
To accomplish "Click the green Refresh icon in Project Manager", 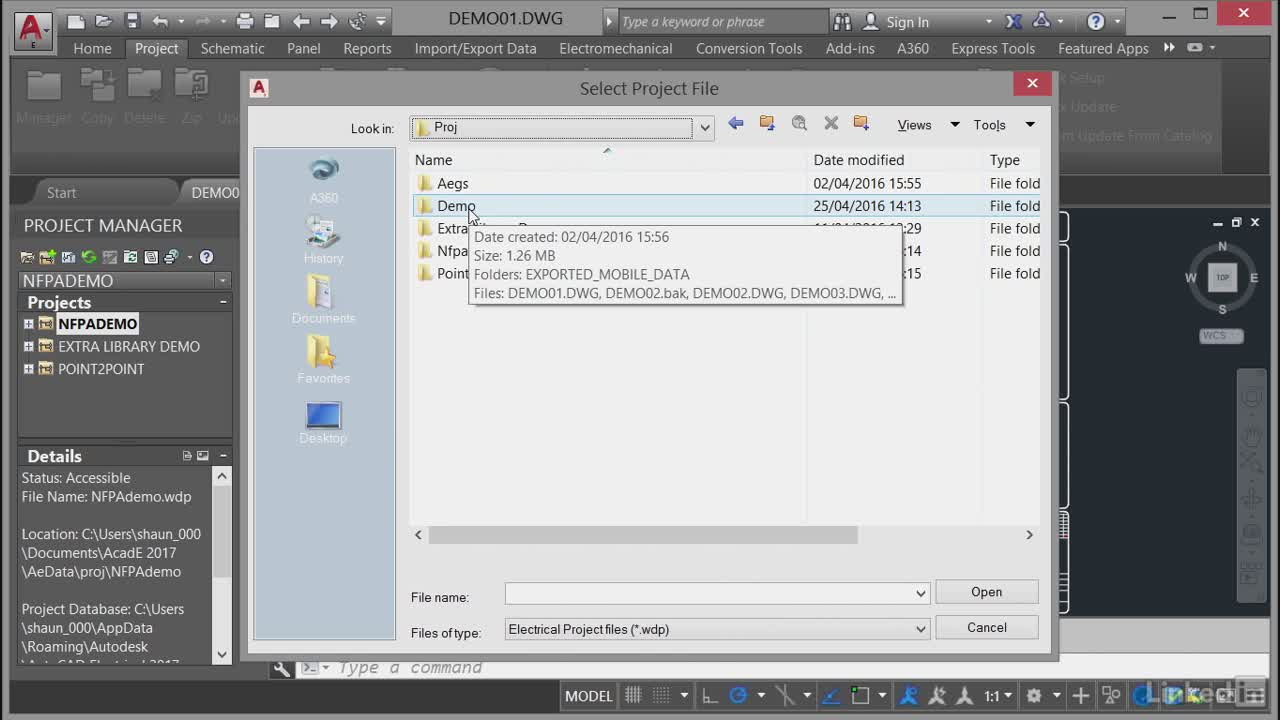I will (x=89, y=257).
